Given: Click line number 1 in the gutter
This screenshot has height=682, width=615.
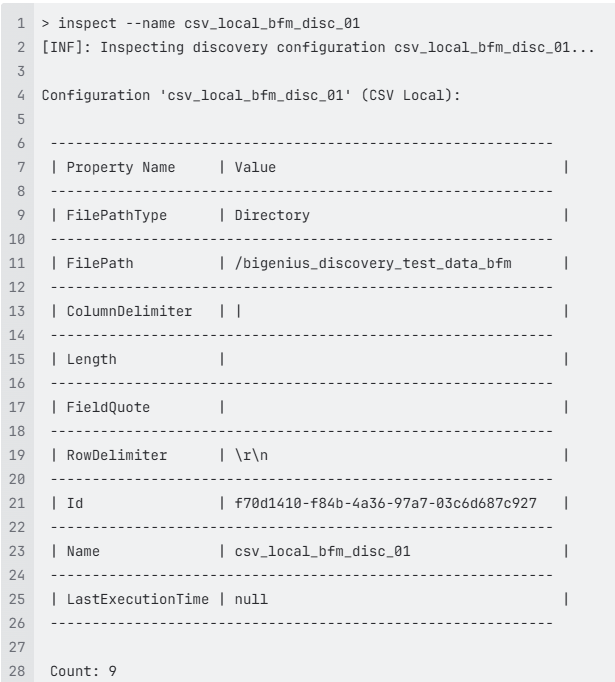Looking at the screenshot, I should 21,23.
